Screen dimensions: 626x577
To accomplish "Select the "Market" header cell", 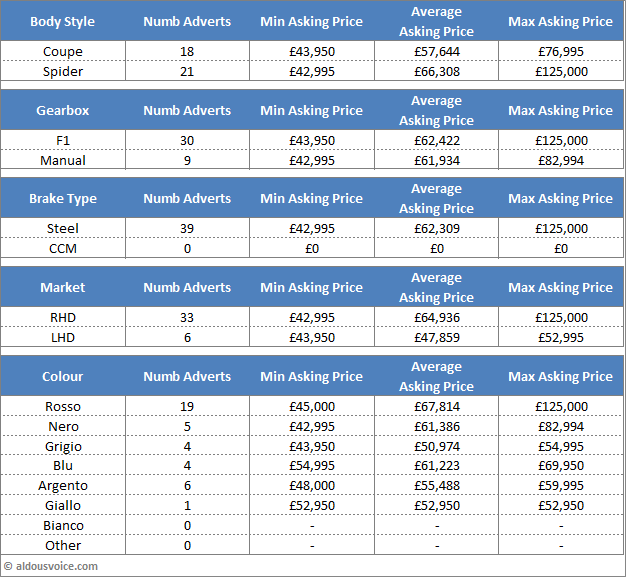I will click(63, 287).
